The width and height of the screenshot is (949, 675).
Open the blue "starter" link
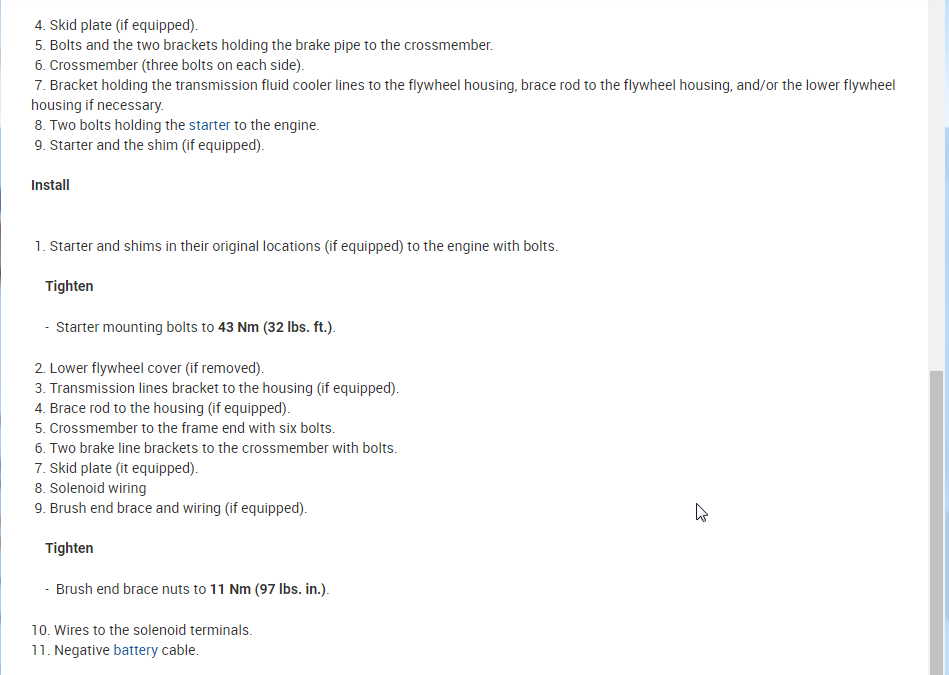[209, 125]
